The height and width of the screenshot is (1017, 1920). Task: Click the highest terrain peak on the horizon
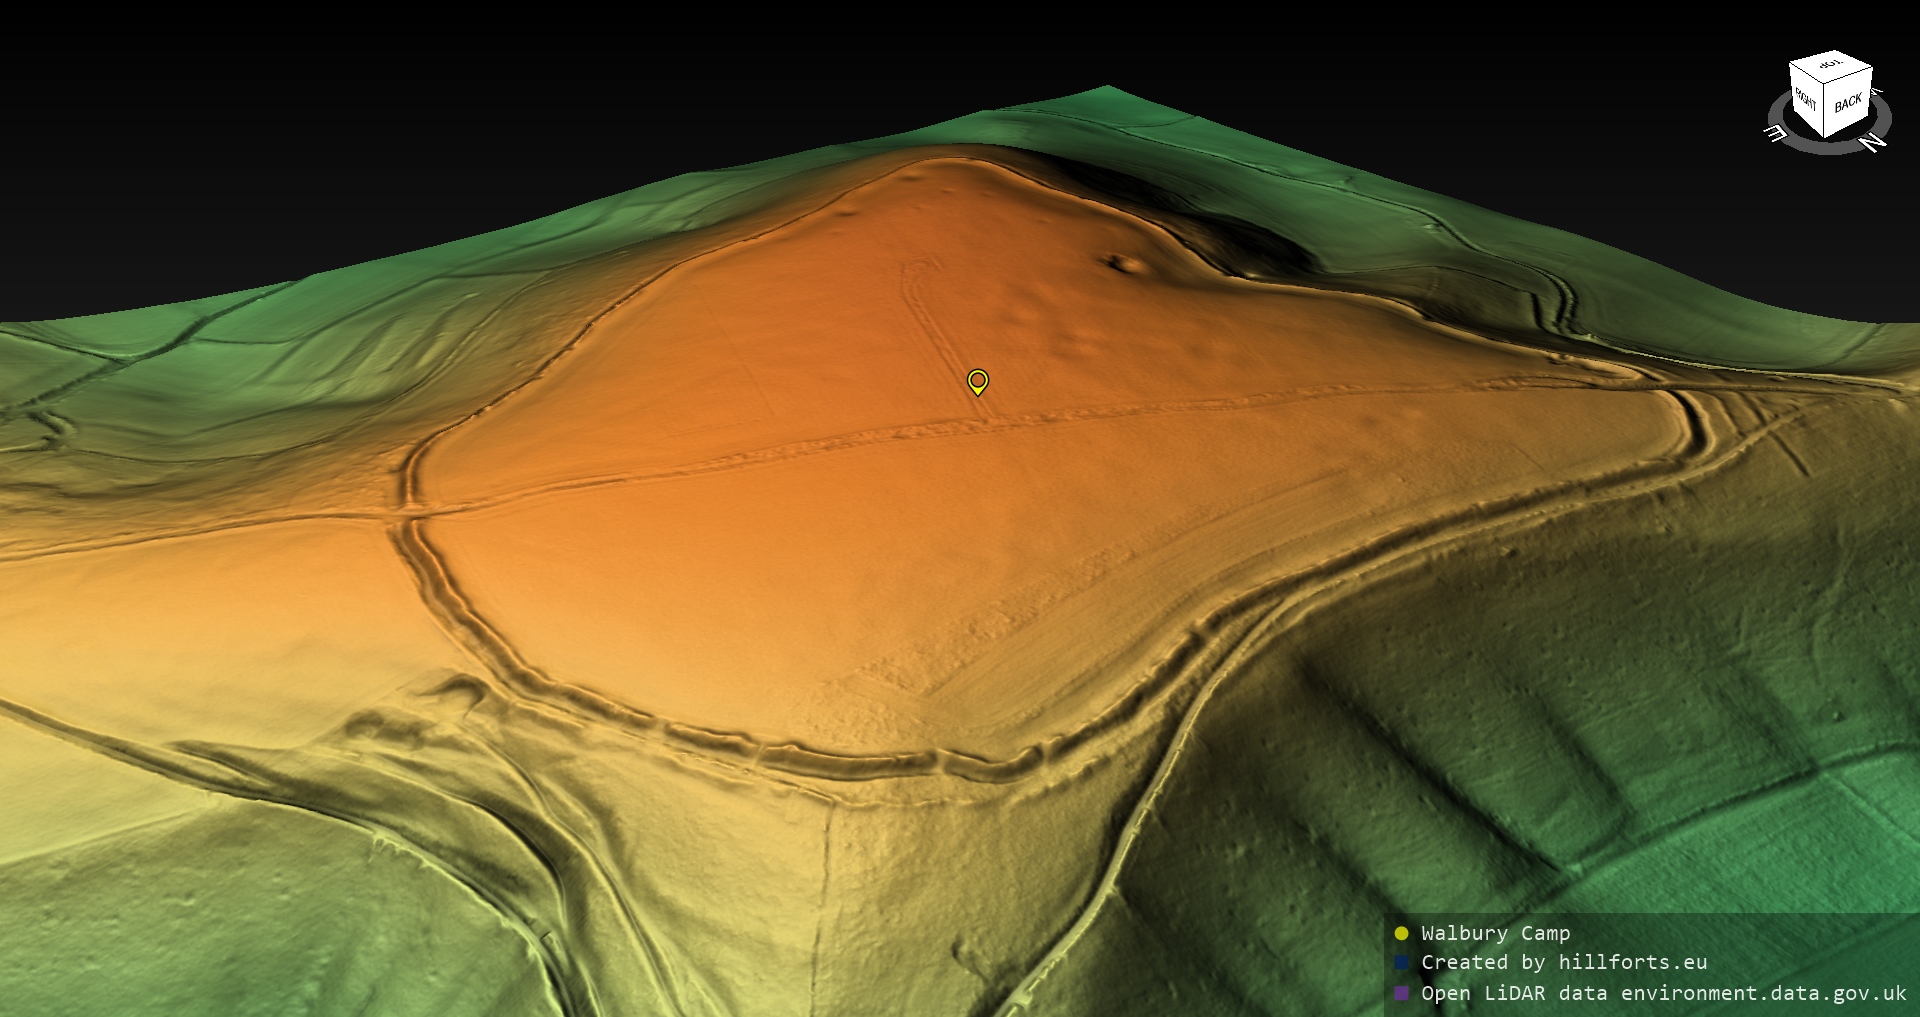1107,88
